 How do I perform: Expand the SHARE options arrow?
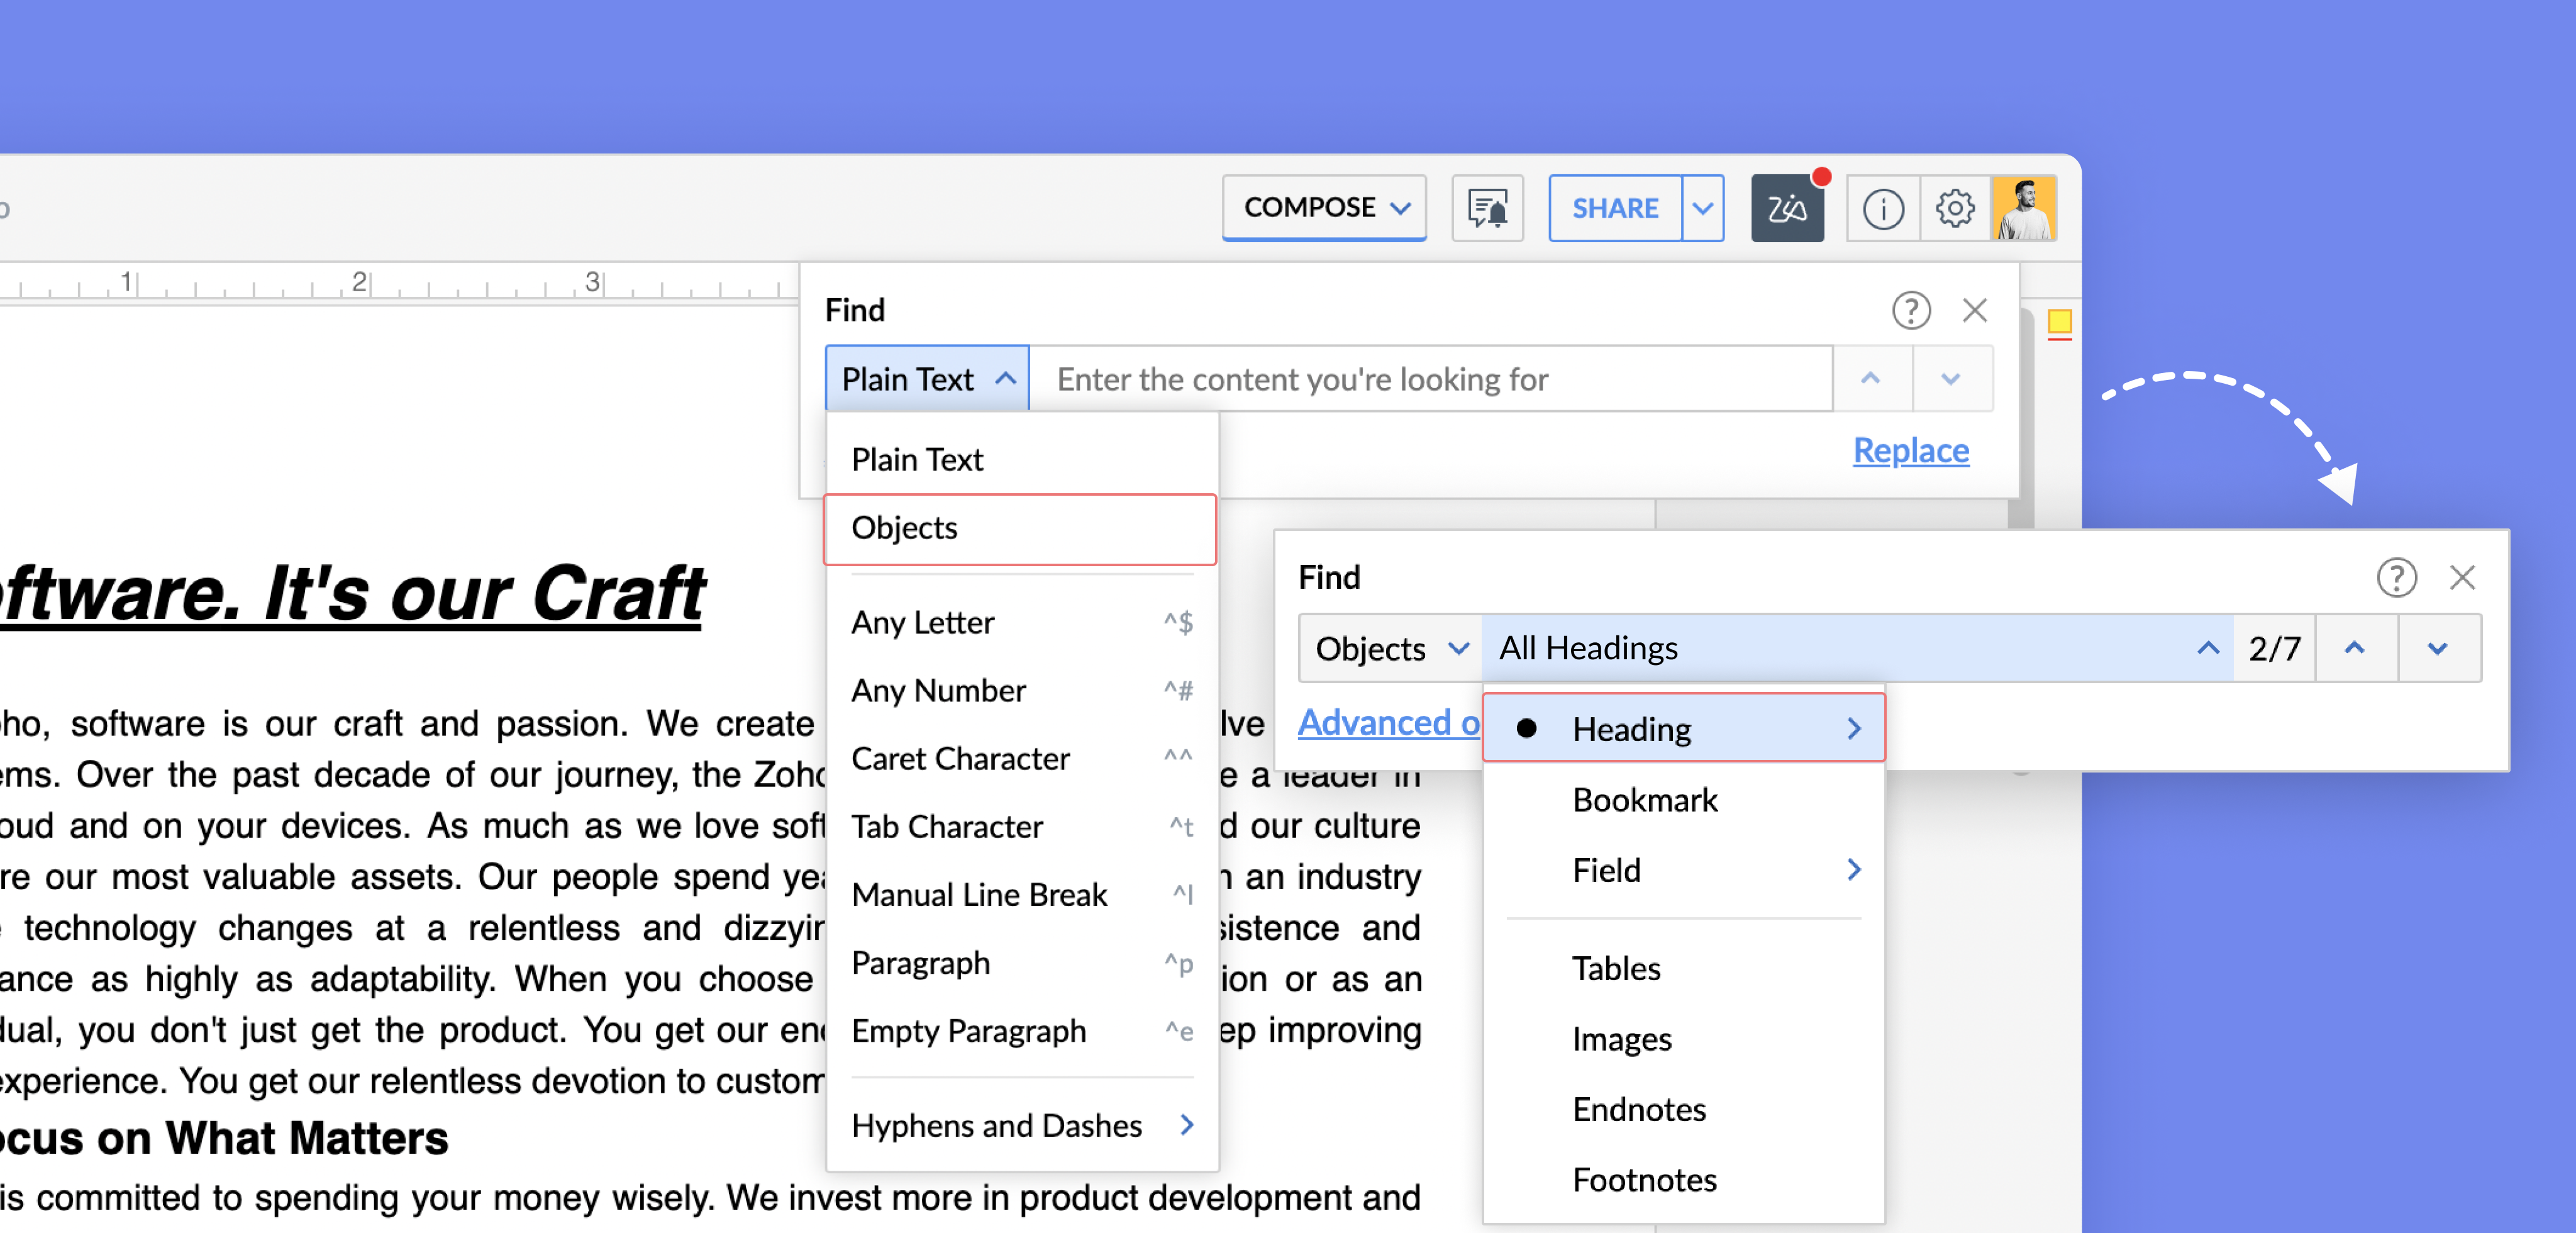click(1702, 208)
